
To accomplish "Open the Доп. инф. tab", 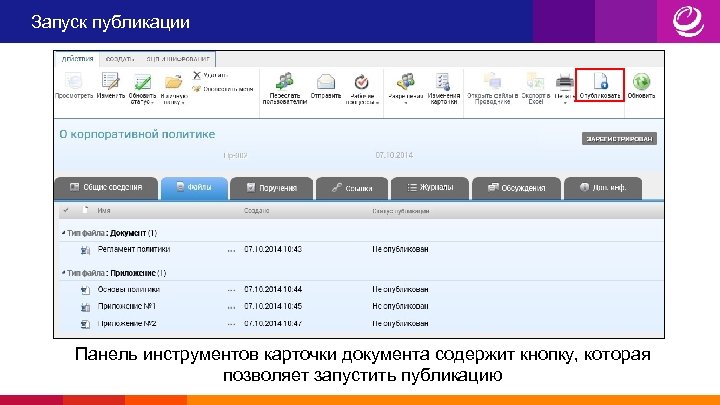I will tap(603, 187).
